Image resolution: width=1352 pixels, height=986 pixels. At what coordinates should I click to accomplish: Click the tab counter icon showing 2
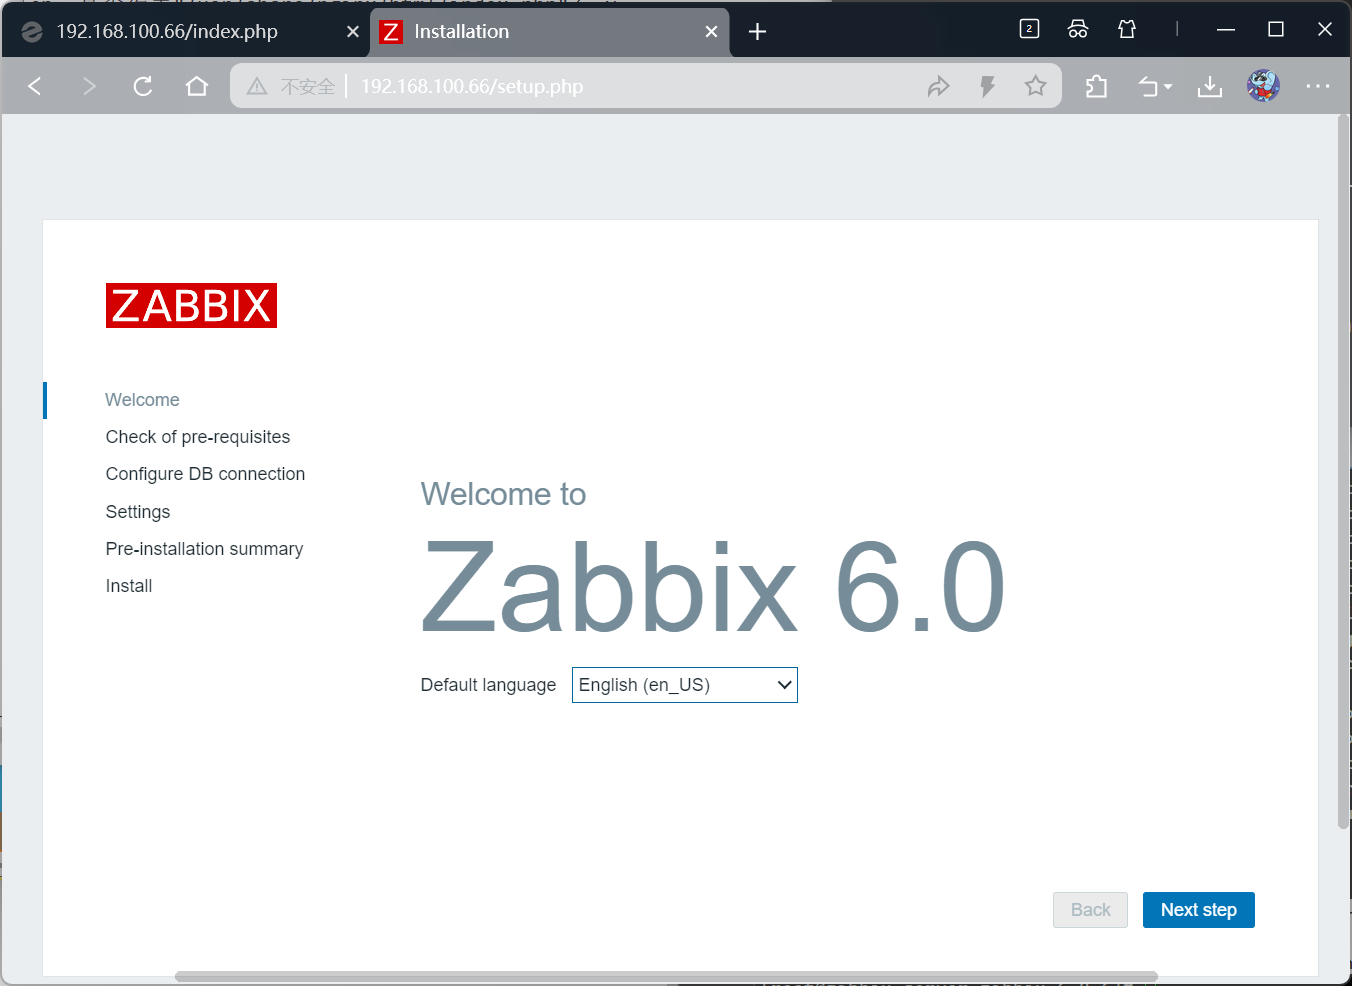1029,29
